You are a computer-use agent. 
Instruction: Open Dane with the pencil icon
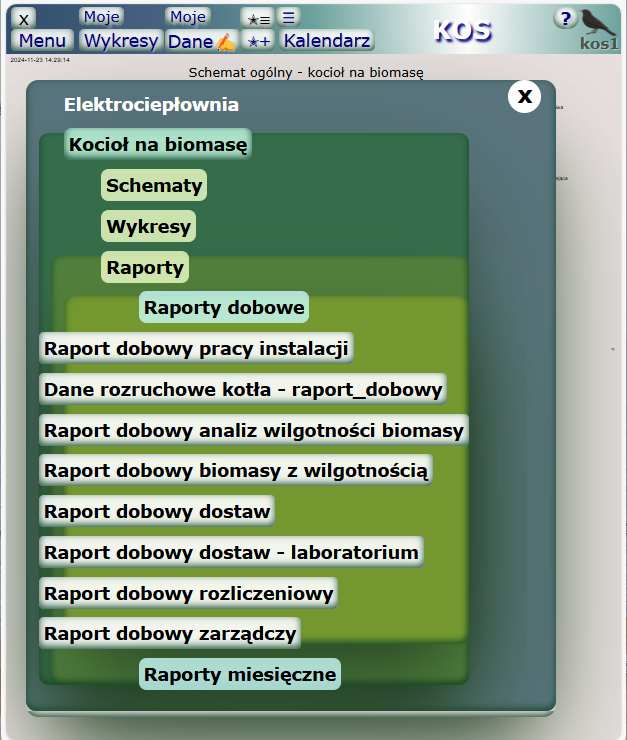tap(201, 41)
